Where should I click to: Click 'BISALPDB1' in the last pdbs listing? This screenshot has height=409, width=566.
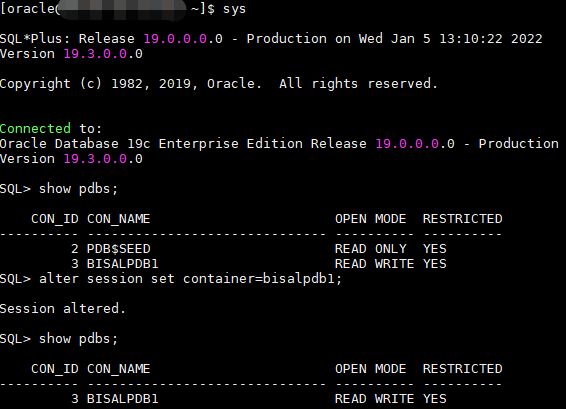coord(123,399)
